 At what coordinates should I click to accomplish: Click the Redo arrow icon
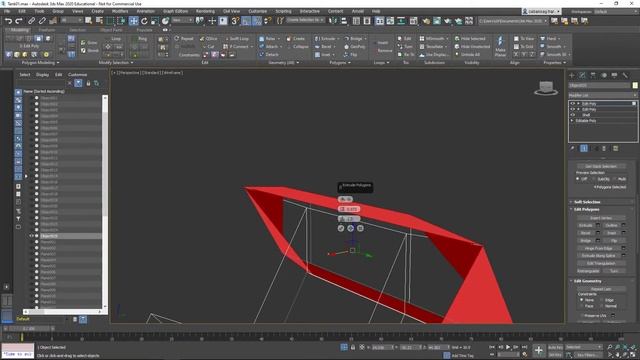point(19,21)
